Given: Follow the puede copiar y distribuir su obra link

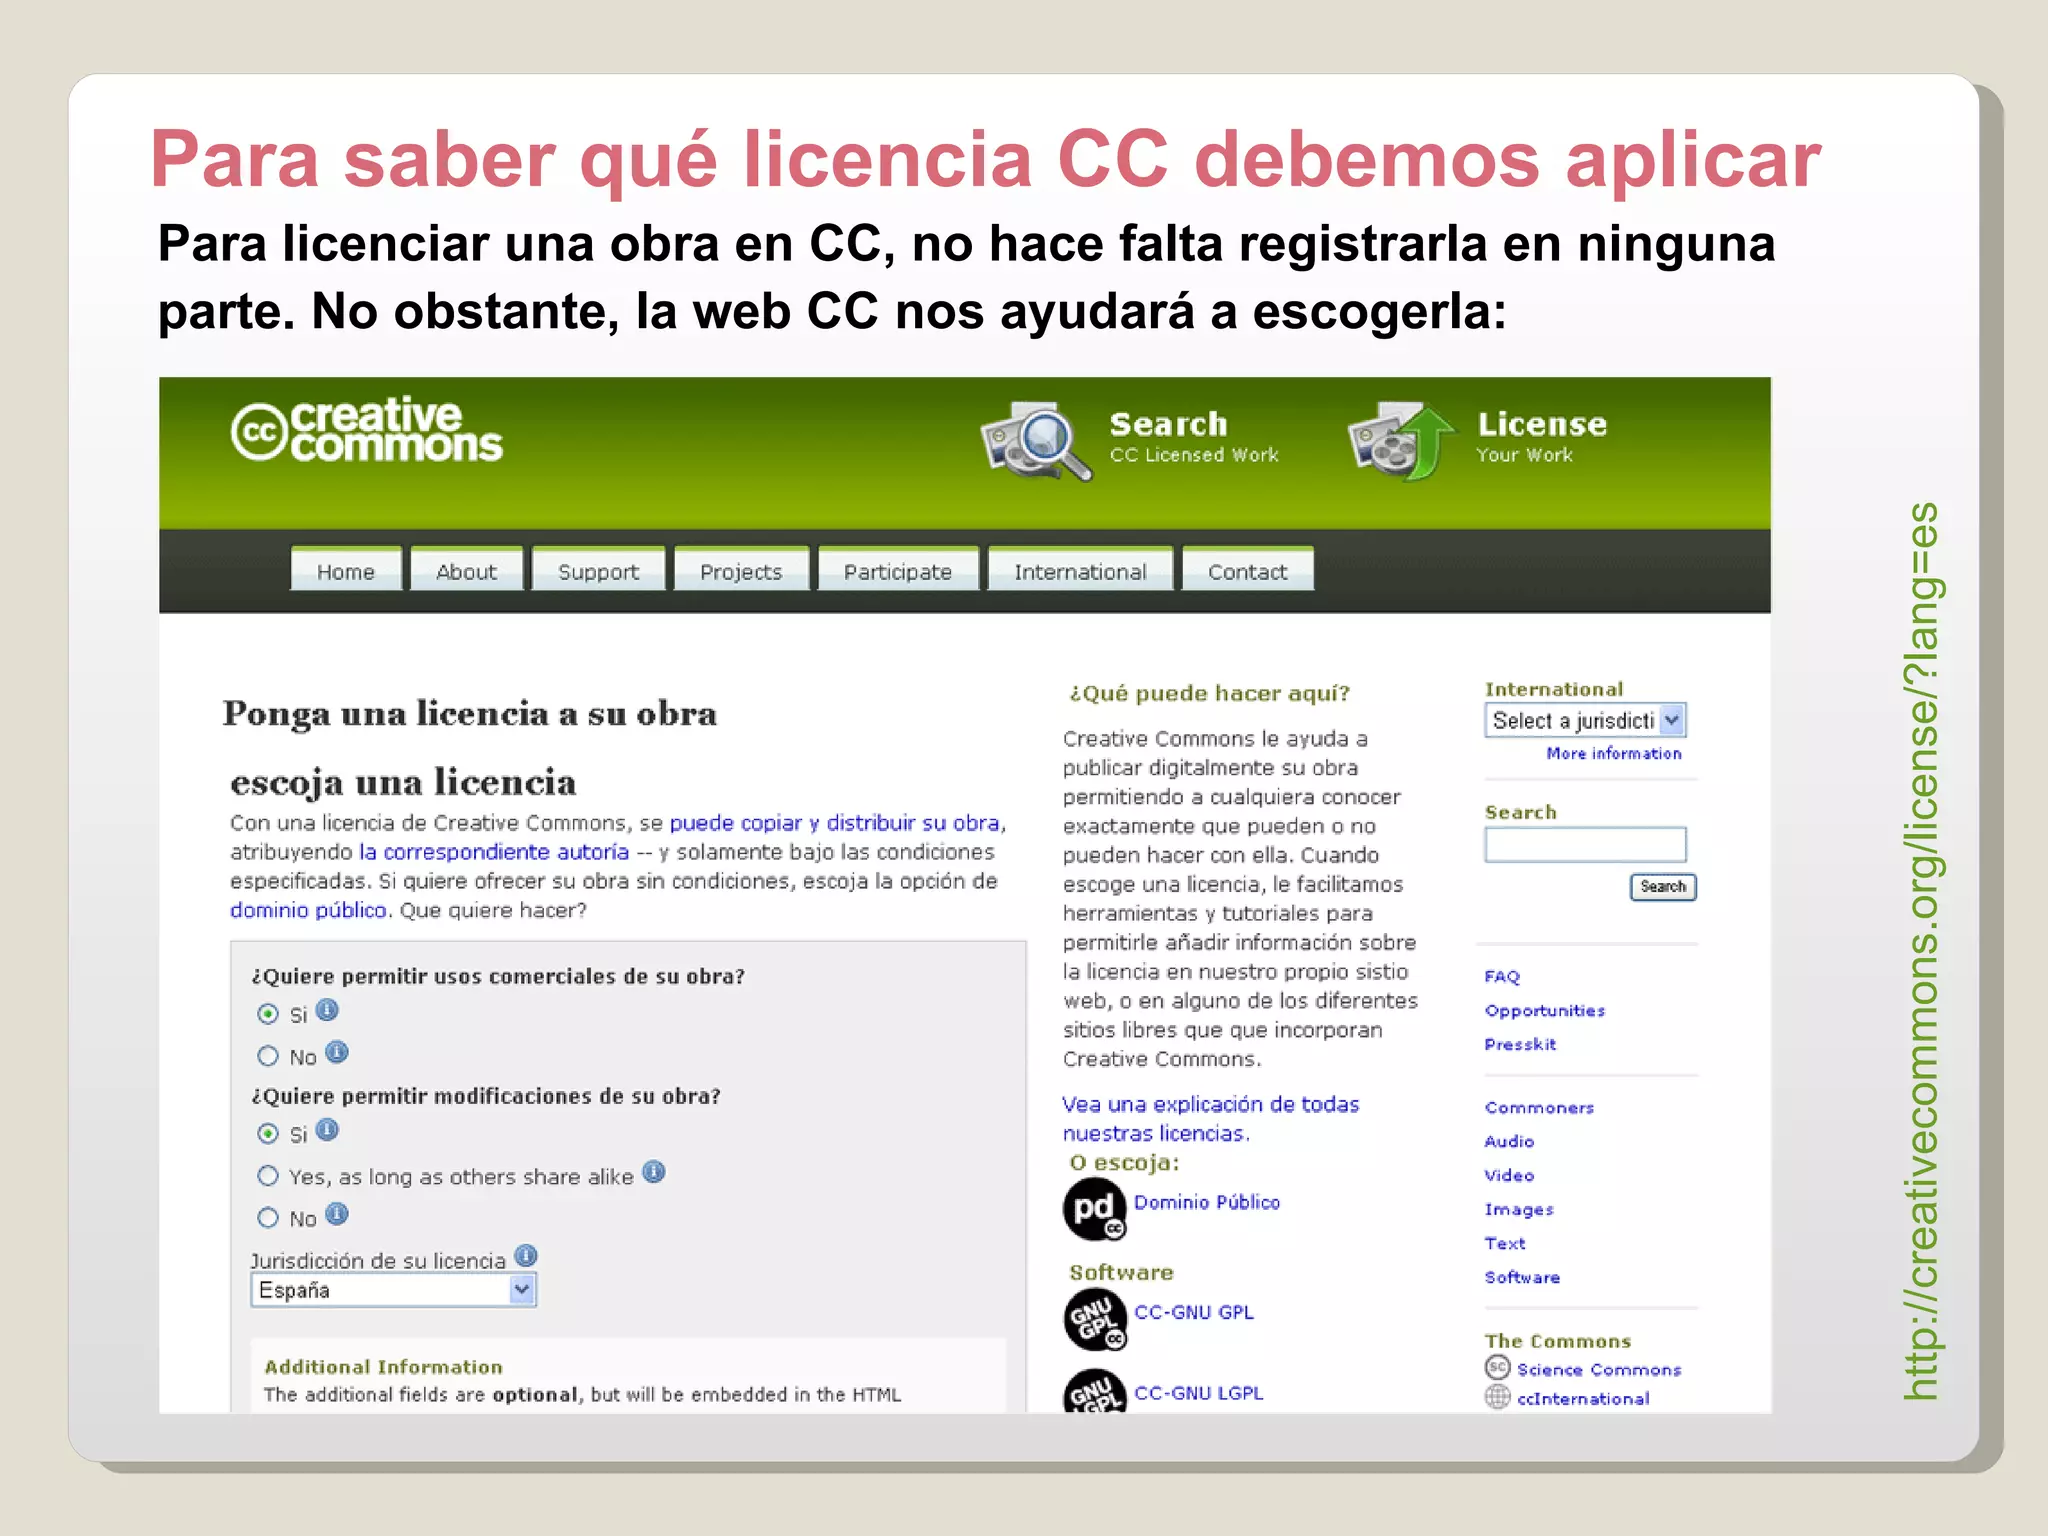Looking at the screenshot, I should click(x=835, y=823).
